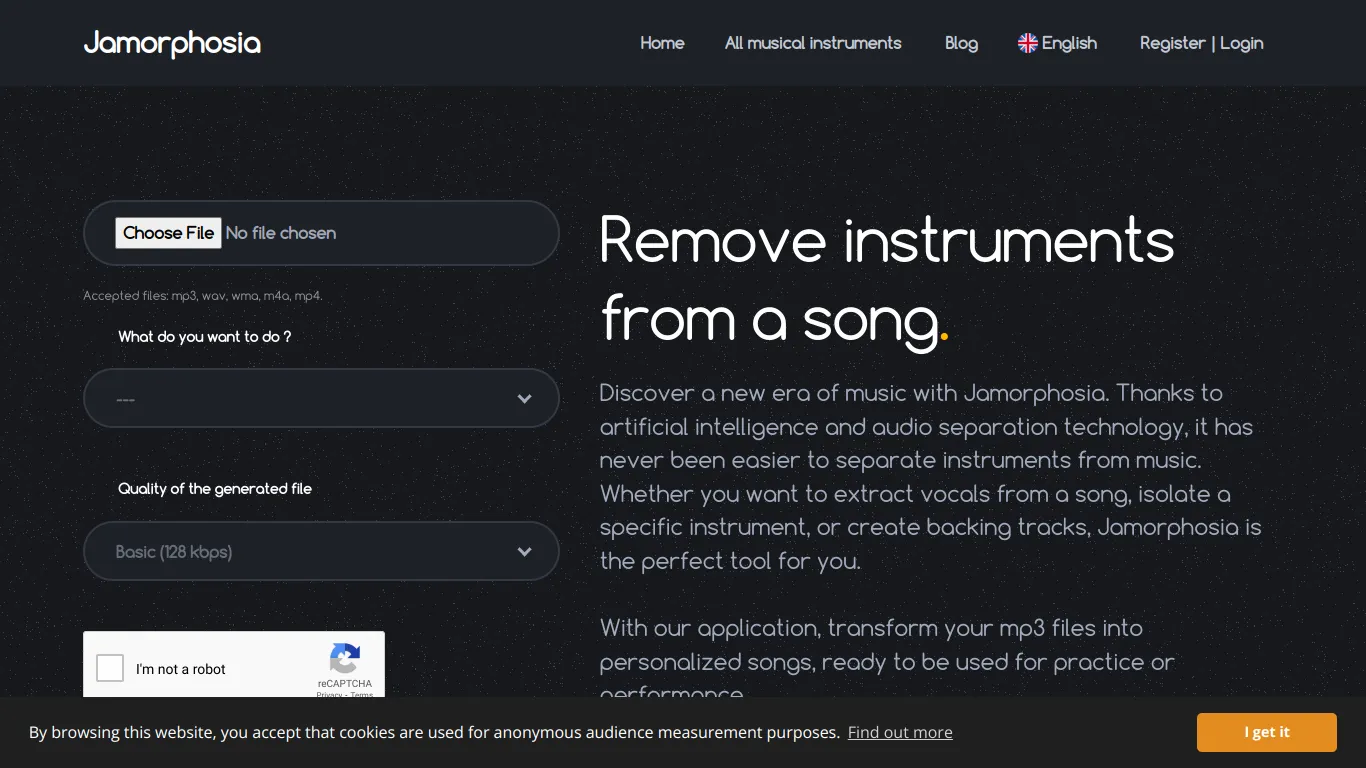1366x768 pixels.
Task: Expand the Basic (128 kbps) quality selector
Action: point(321,551)
